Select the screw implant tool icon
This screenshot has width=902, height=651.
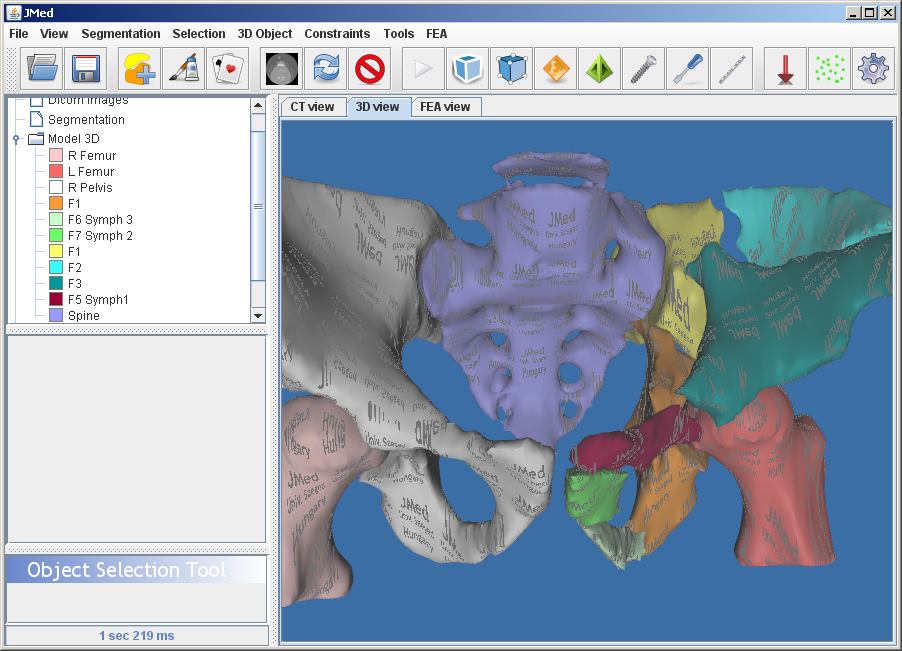click(644, 69)
